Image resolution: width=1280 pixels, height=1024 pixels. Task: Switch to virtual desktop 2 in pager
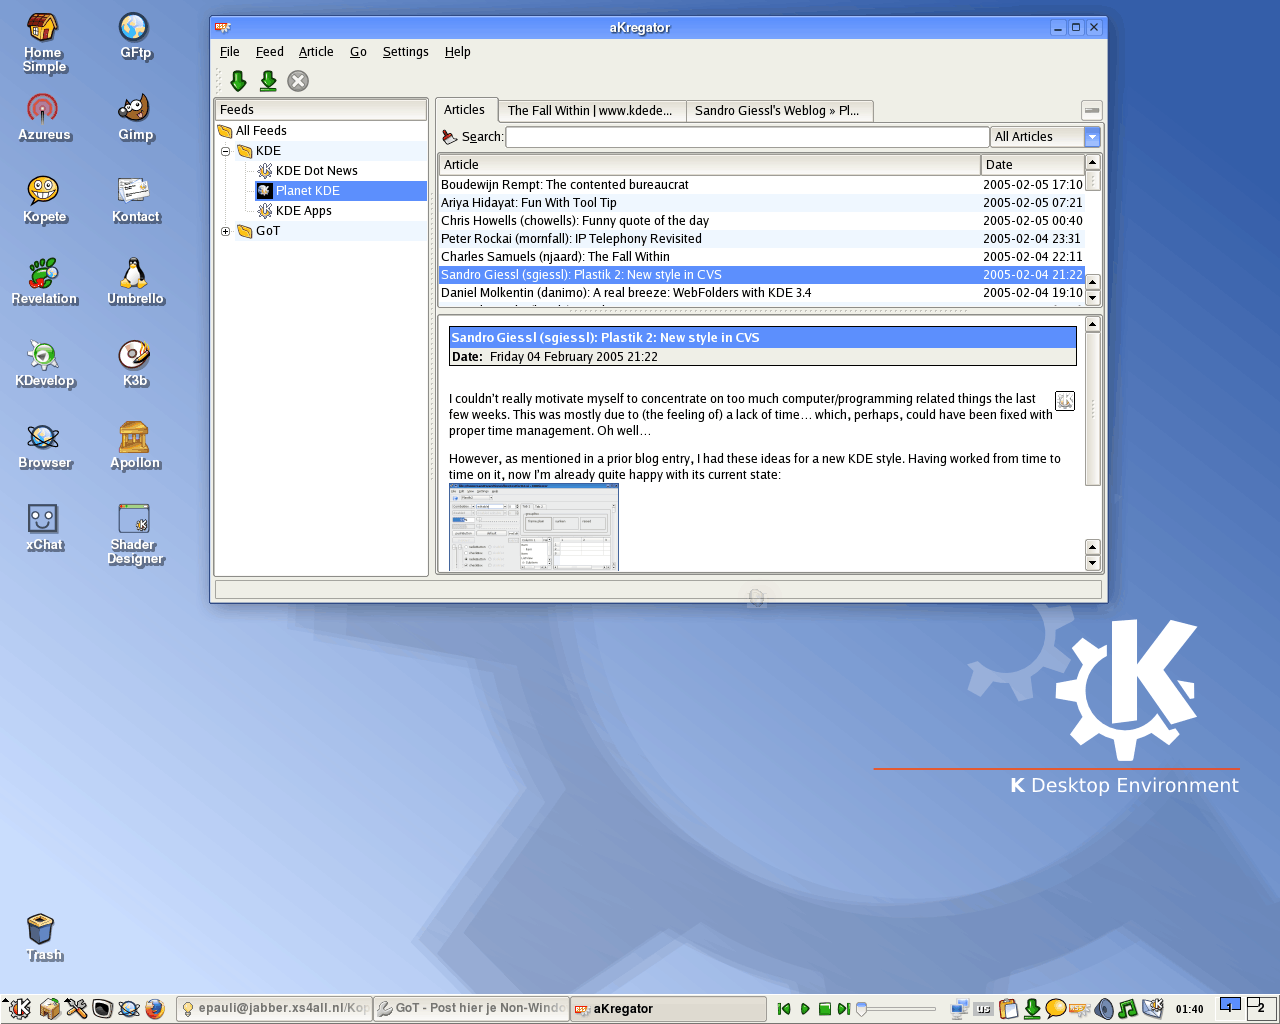coord(1261,1008)
